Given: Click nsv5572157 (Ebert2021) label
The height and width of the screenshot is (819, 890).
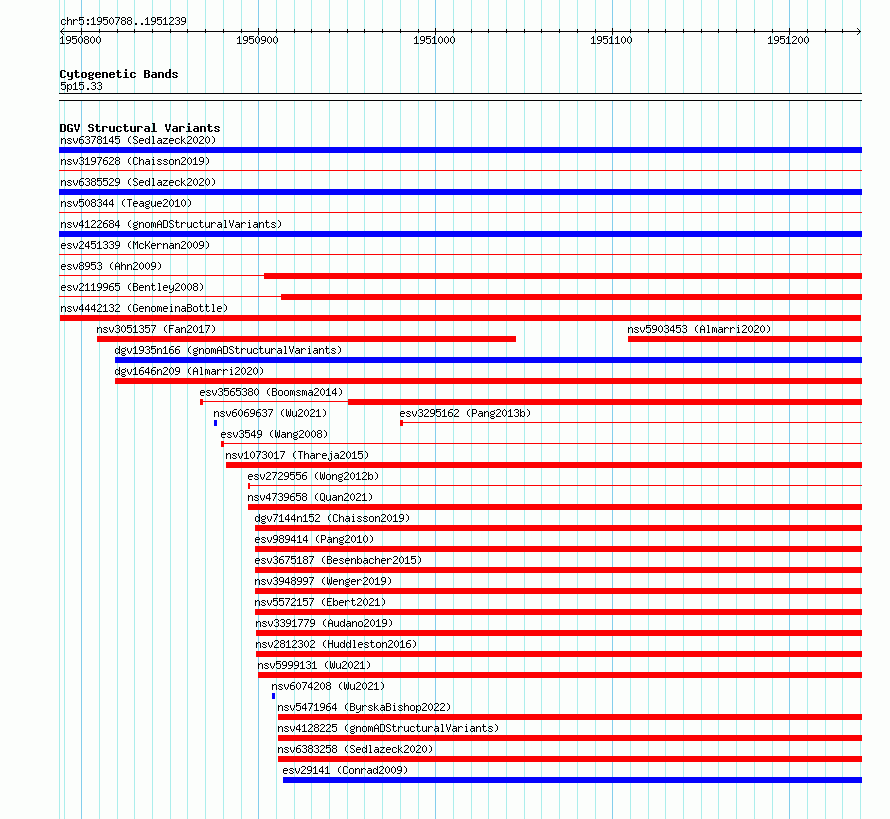Looking at the screenshot, I should pyautogui.click(x=320, y=602).
